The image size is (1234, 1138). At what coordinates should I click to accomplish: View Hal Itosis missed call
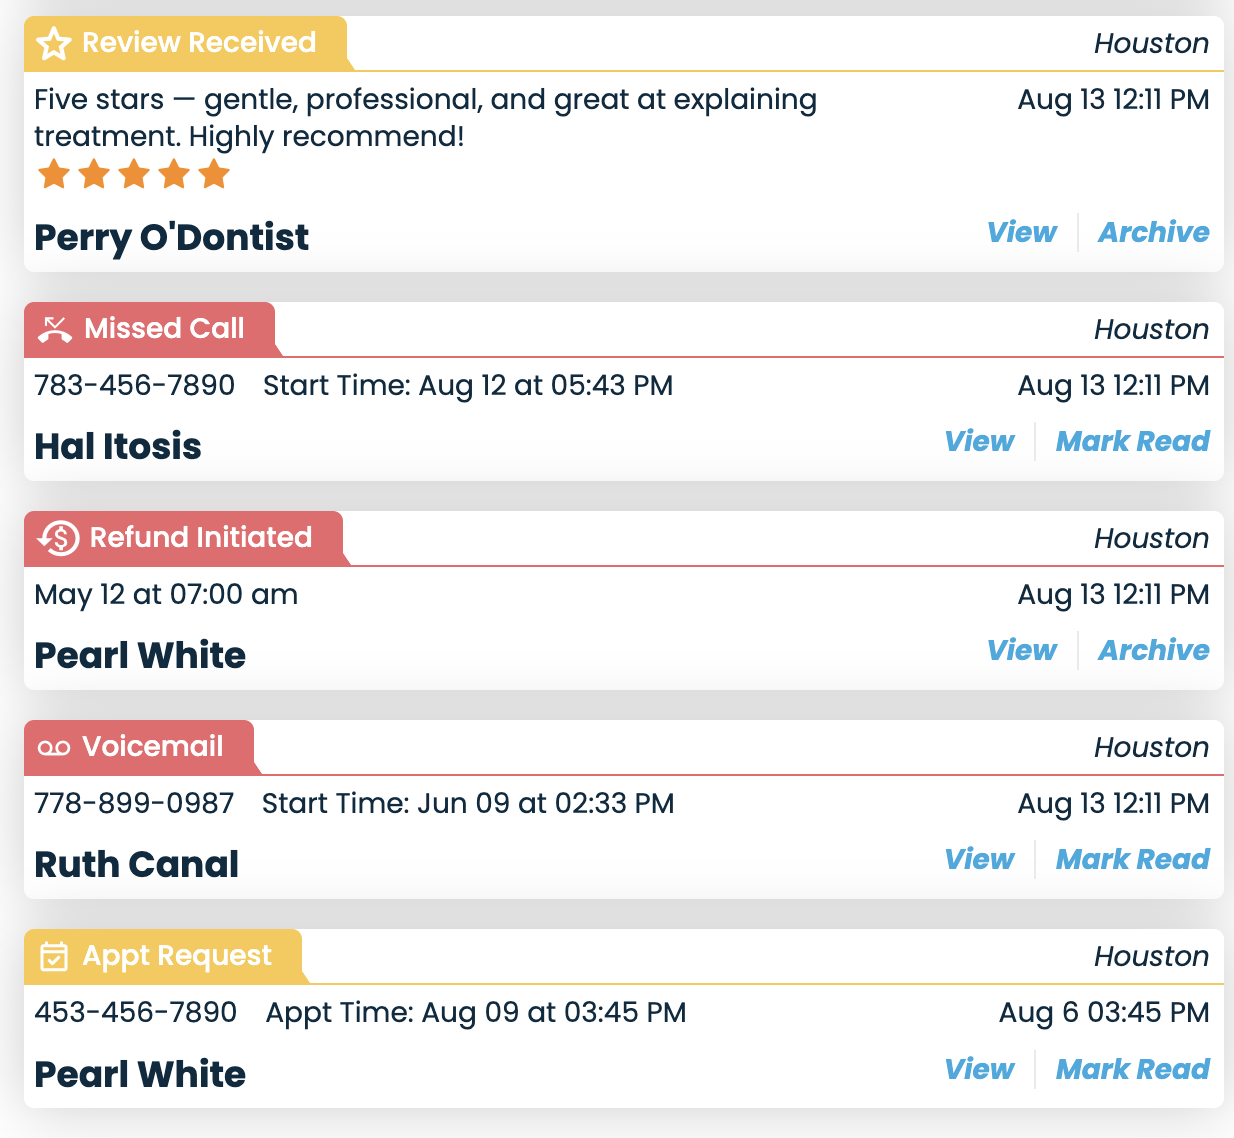pos(979,441)
